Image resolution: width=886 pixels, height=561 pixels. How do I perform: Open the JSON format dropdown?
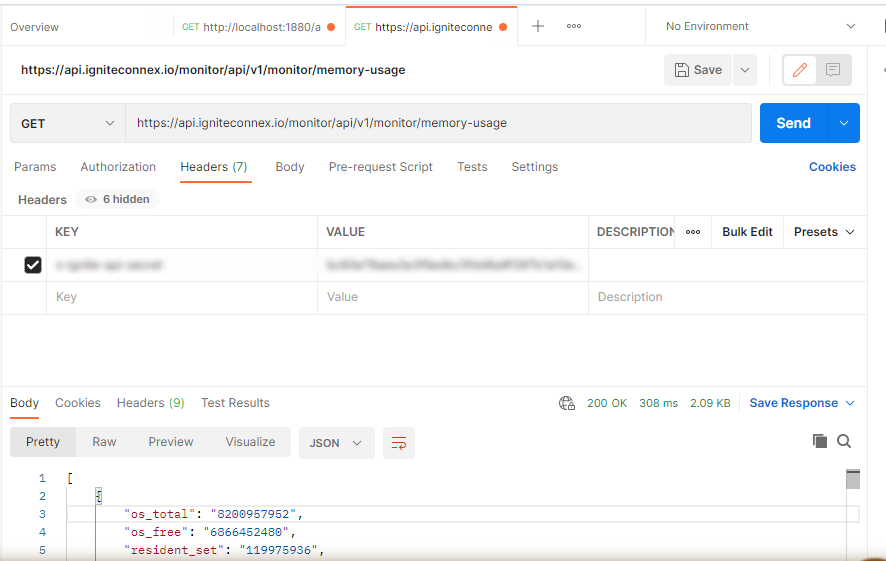(336, 443)
